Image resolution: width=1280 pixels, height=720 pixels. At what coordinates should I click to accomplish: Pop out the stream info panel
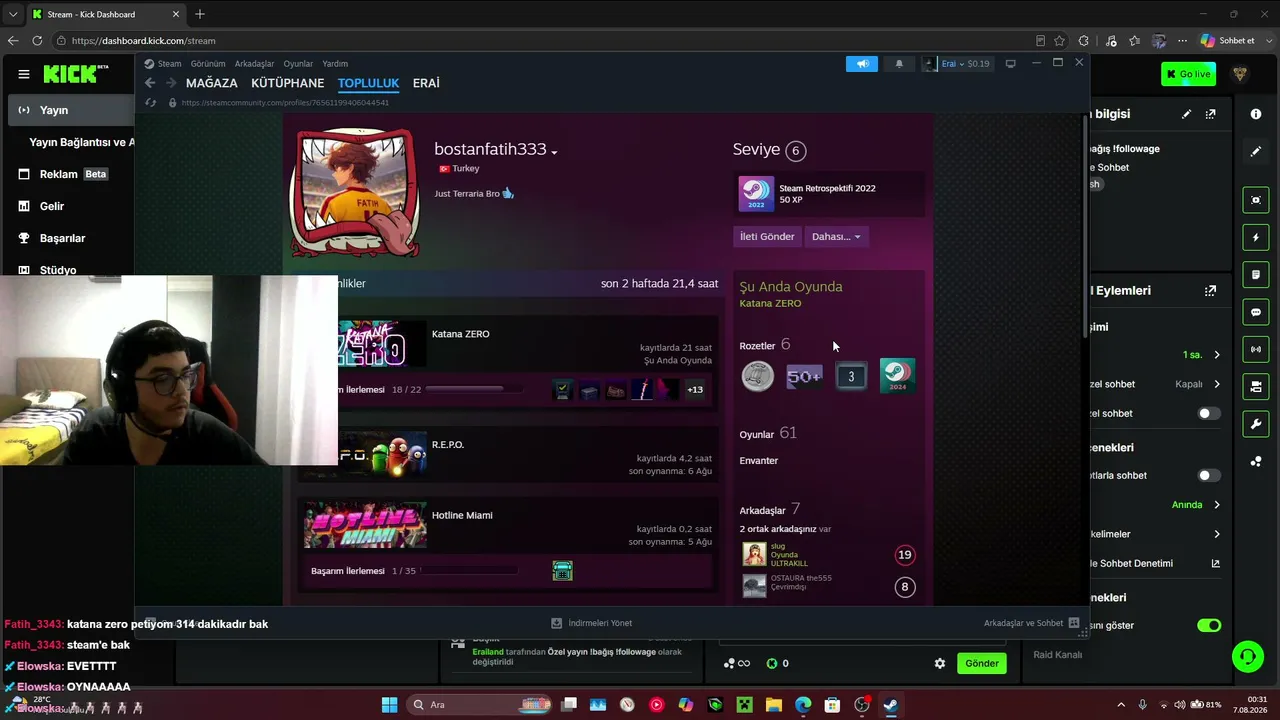1211,114
